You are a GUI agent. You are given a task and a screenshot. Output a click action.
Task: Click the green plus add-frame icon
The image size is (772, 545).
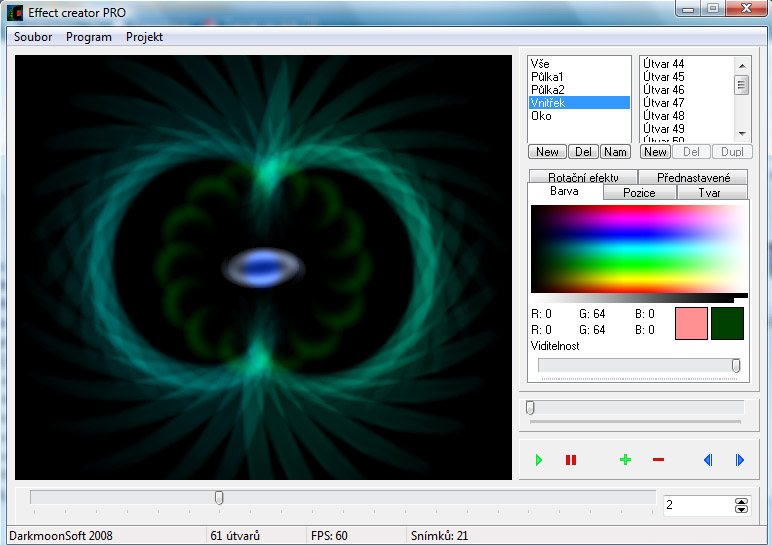(x=626, y=460)
